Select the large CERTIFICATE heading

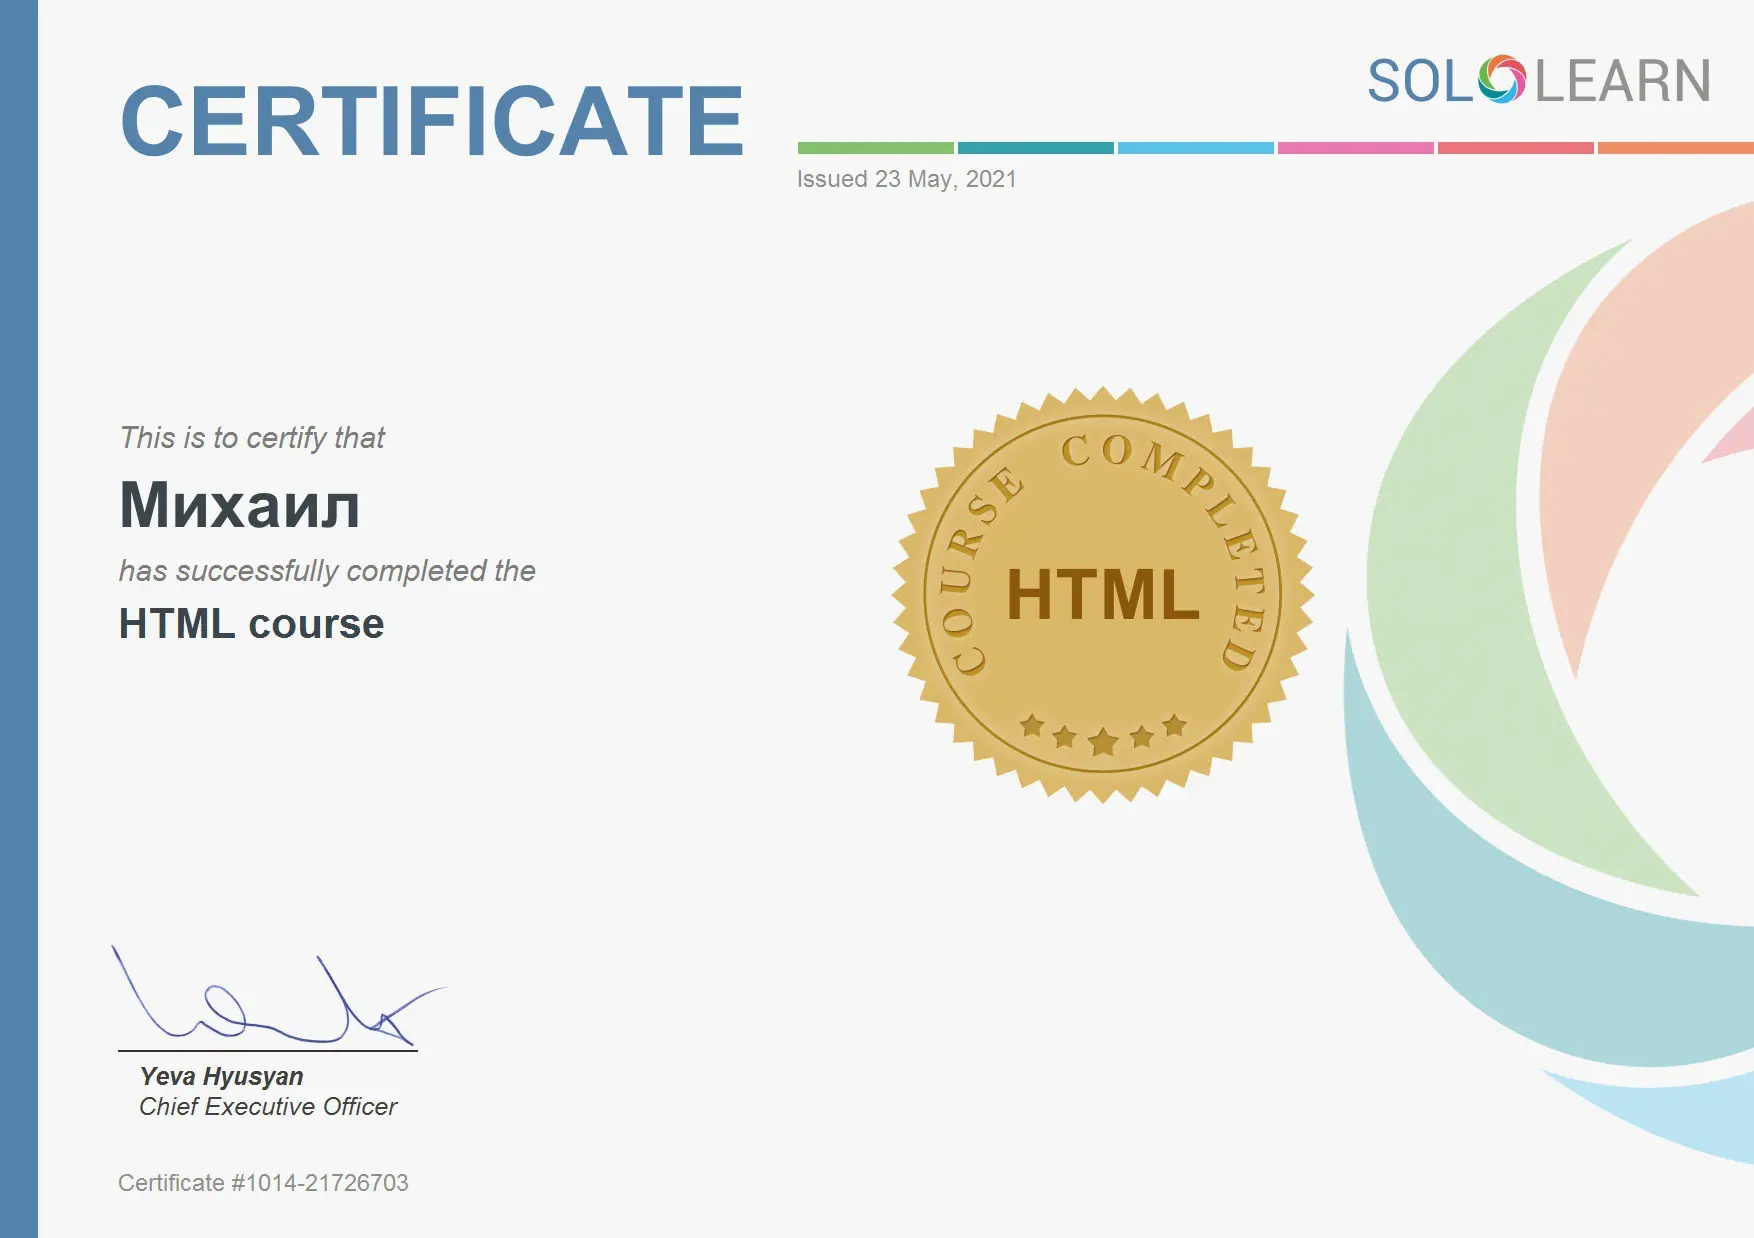click(432, 121)
